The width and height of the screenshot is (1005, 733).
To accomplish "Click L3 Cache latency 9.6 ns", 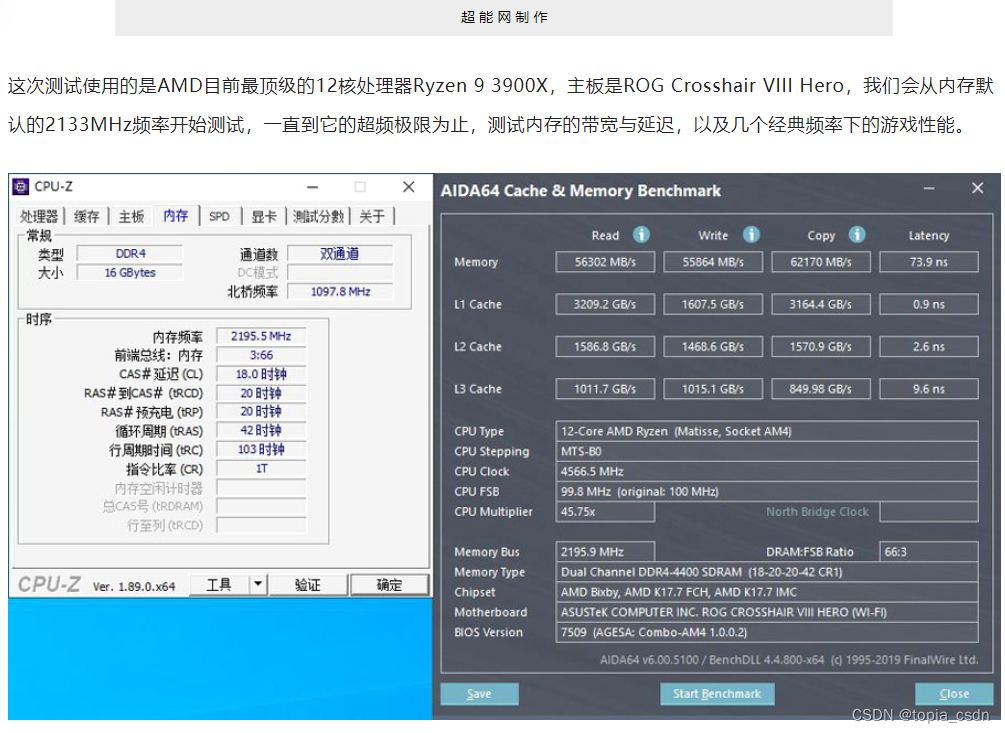I will (x=929, y=389).
